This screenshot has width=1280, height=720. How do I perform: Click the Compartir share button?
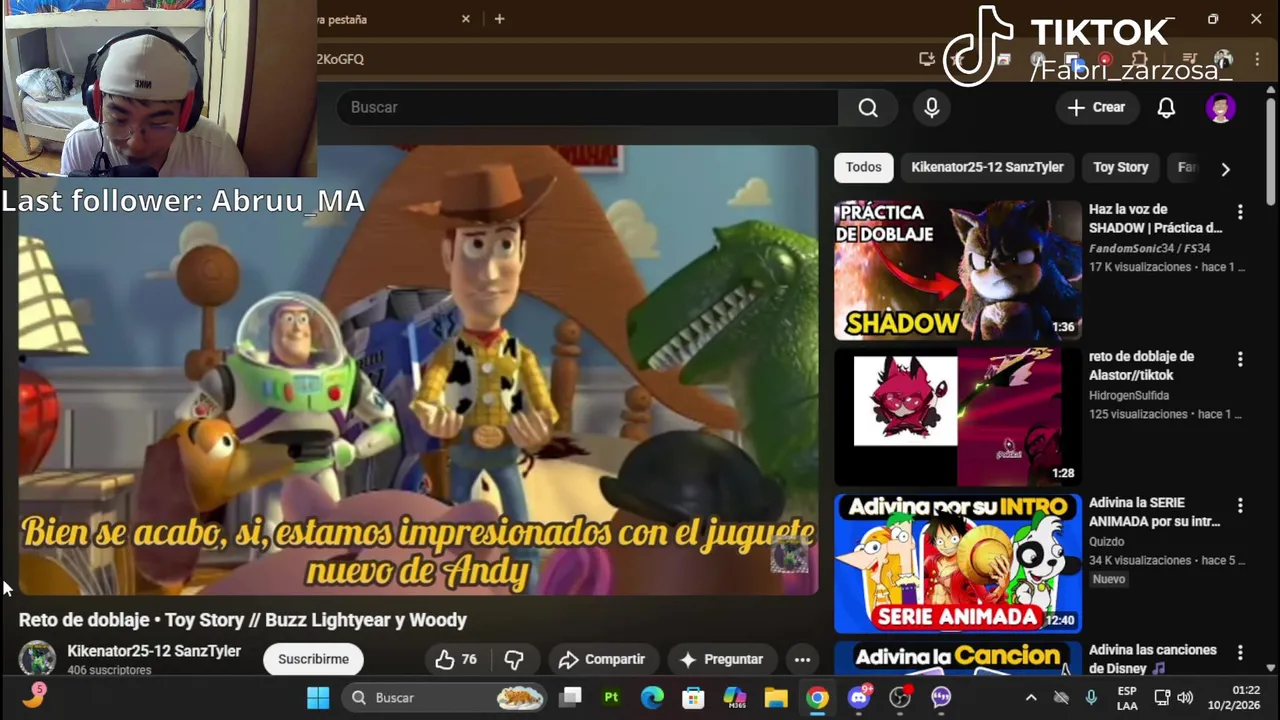coord(602,659)
